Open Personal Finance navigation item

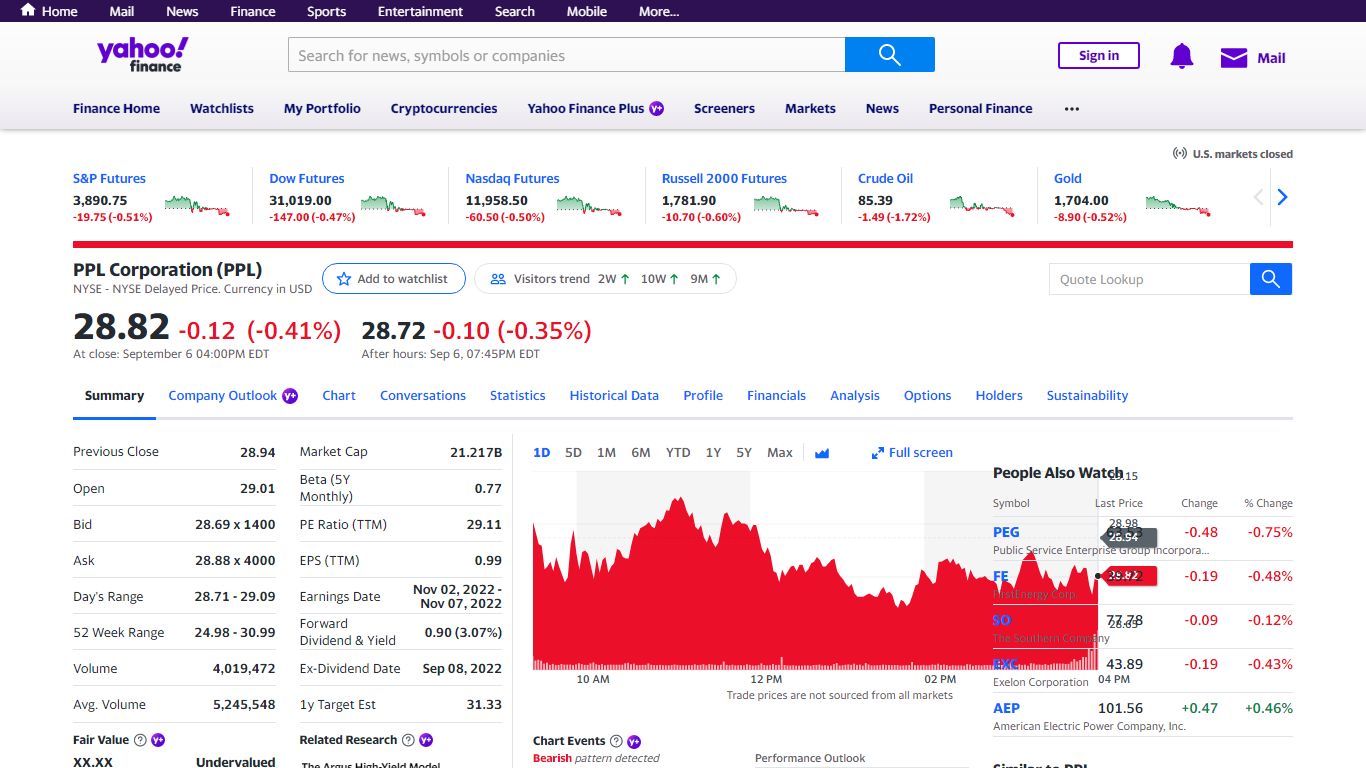[980, 108]
